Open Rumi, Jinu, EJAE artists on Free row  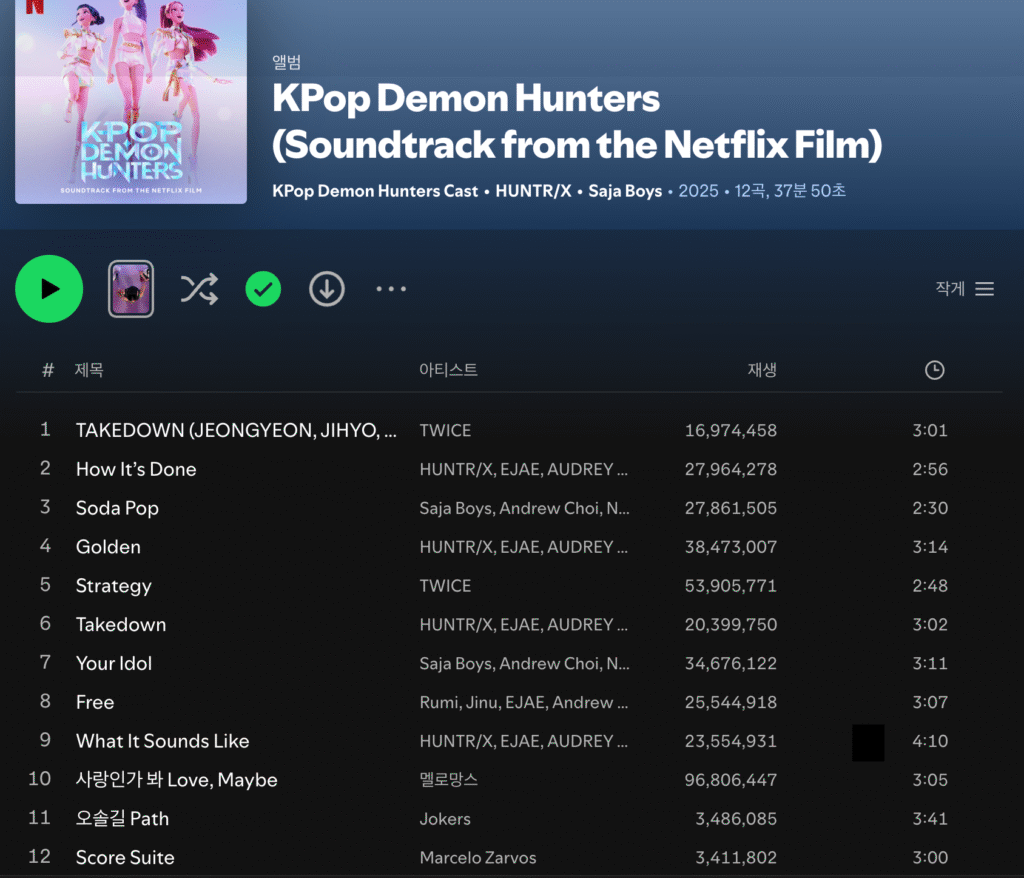(x=523, y=702)
